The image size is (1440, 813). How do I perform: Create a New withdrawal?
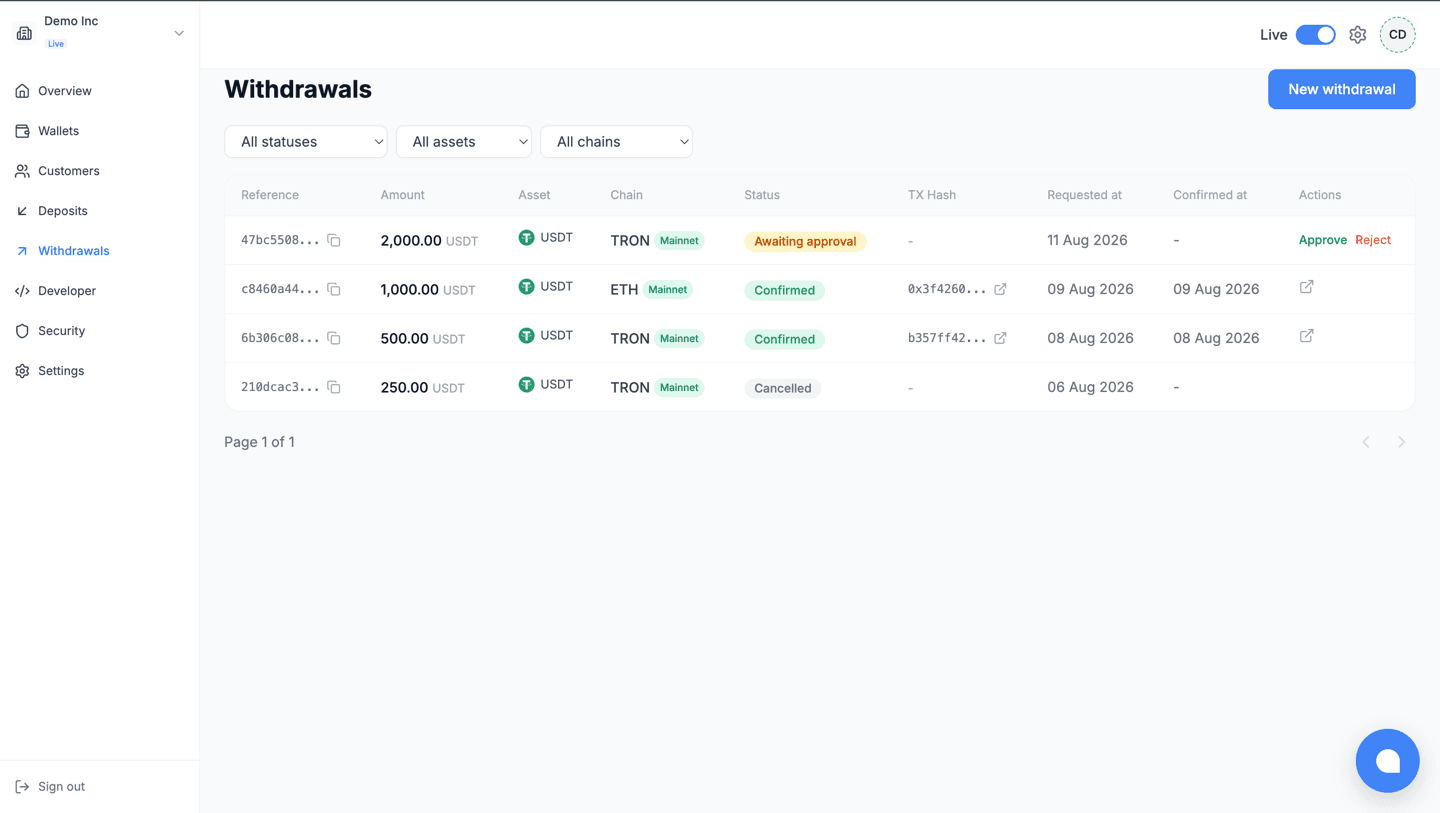(1341, 89)
